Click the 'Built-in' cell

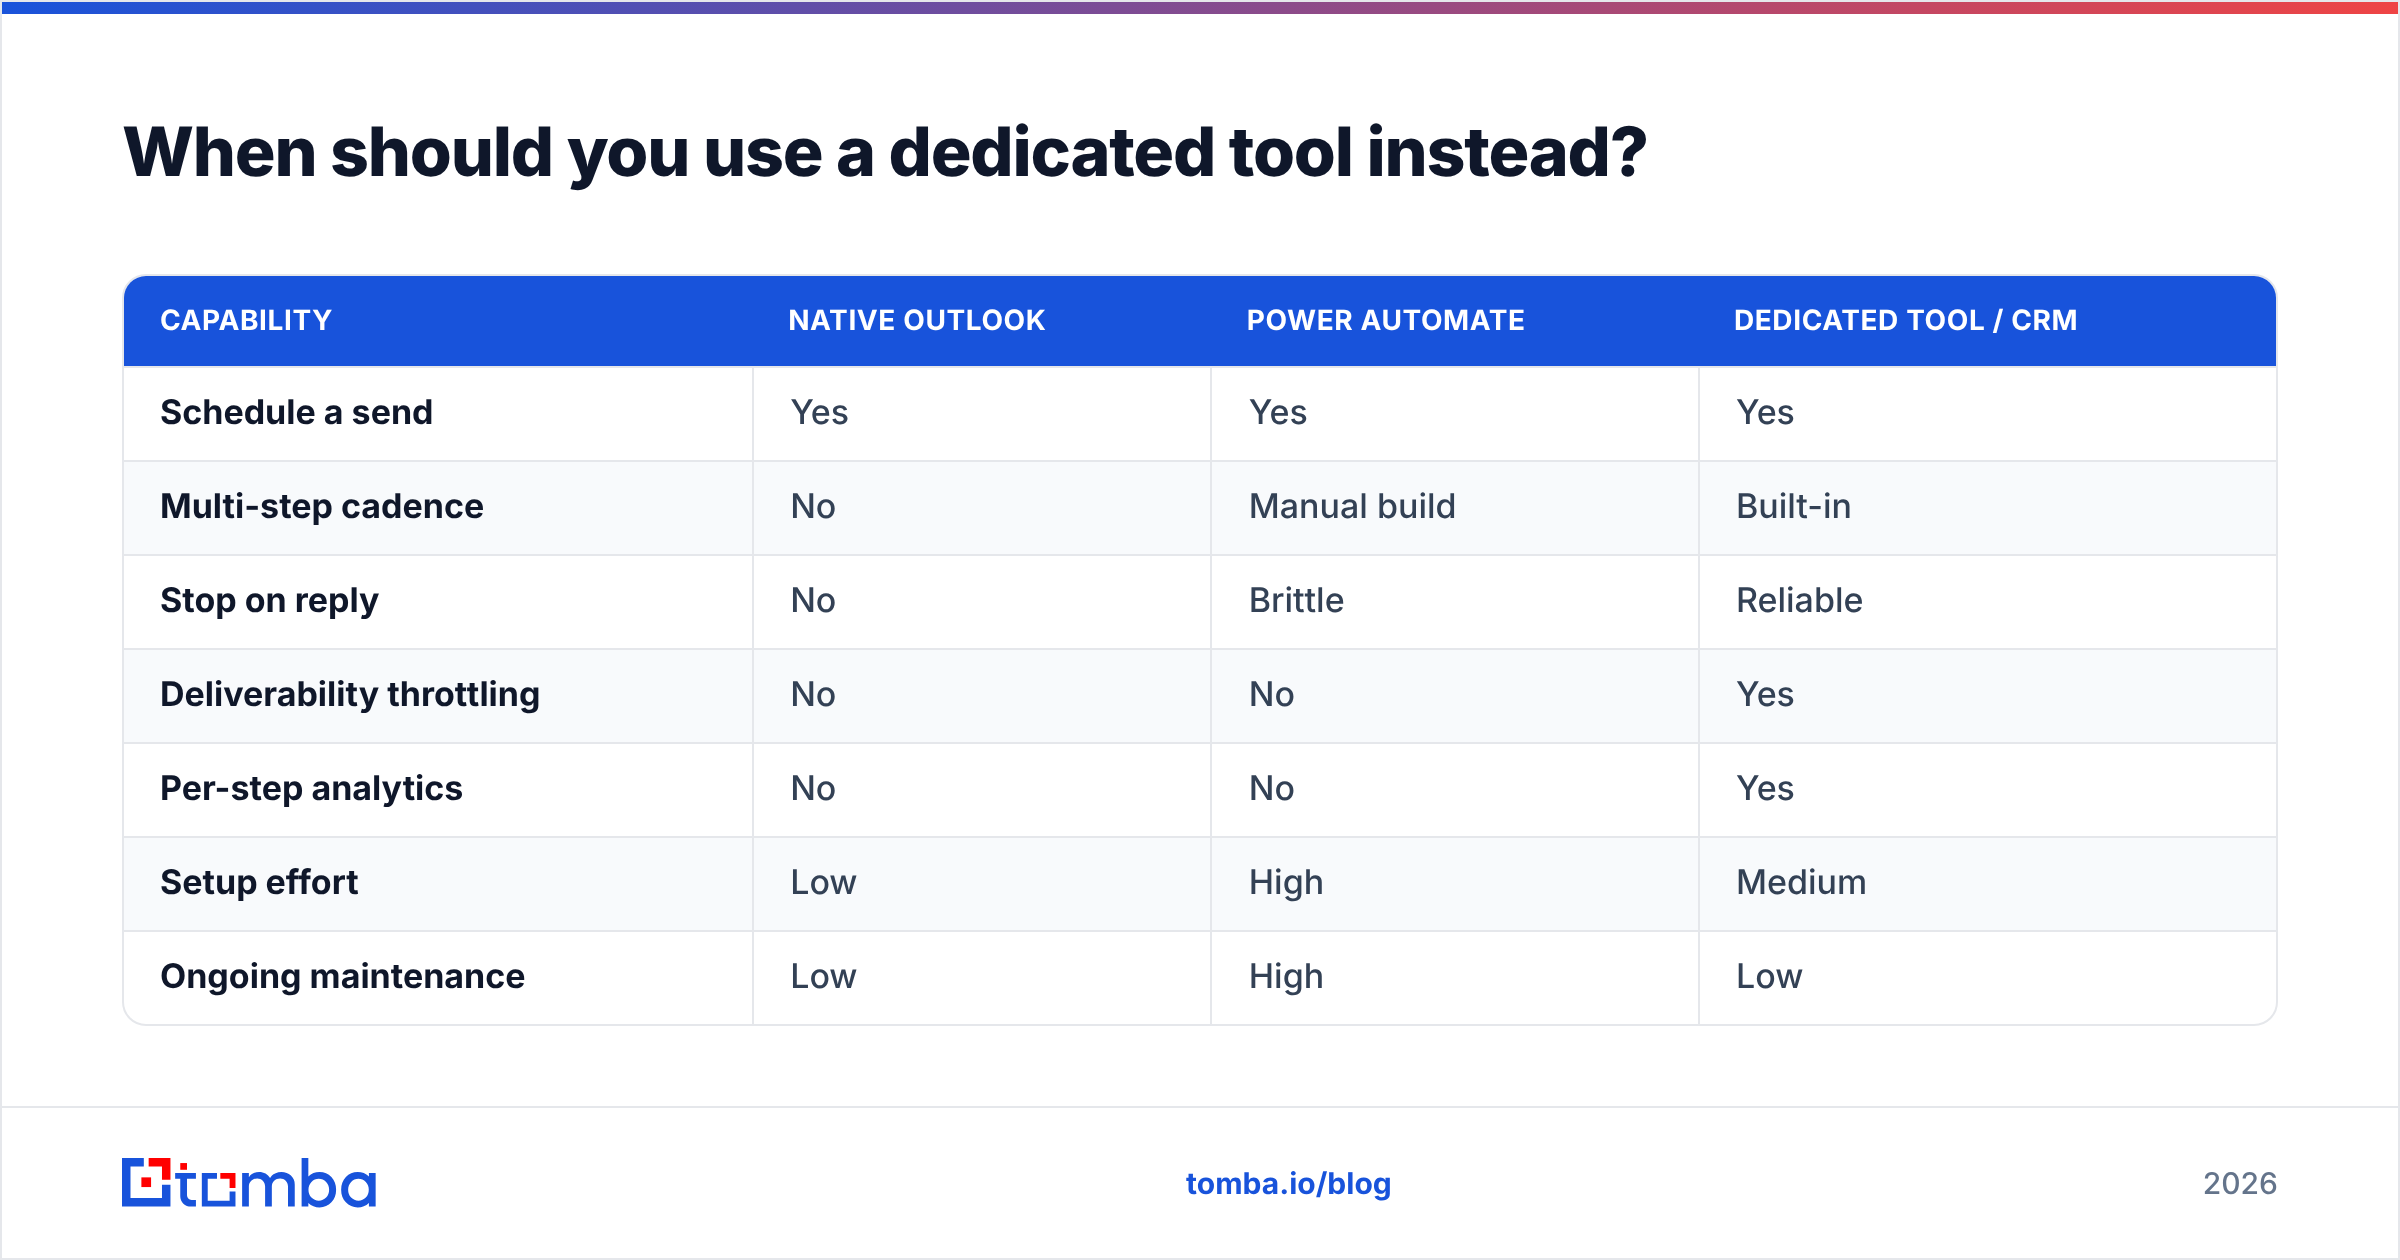1793,506
